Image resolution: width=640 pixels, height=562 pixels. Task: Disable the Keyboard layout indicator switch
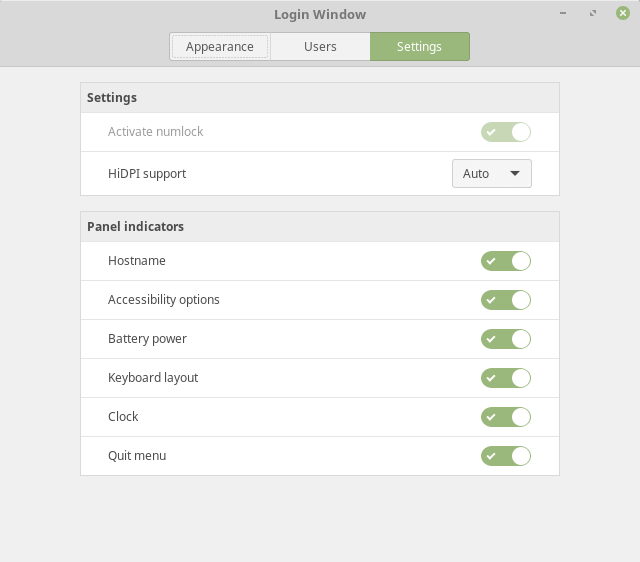(x=505, y=378)
